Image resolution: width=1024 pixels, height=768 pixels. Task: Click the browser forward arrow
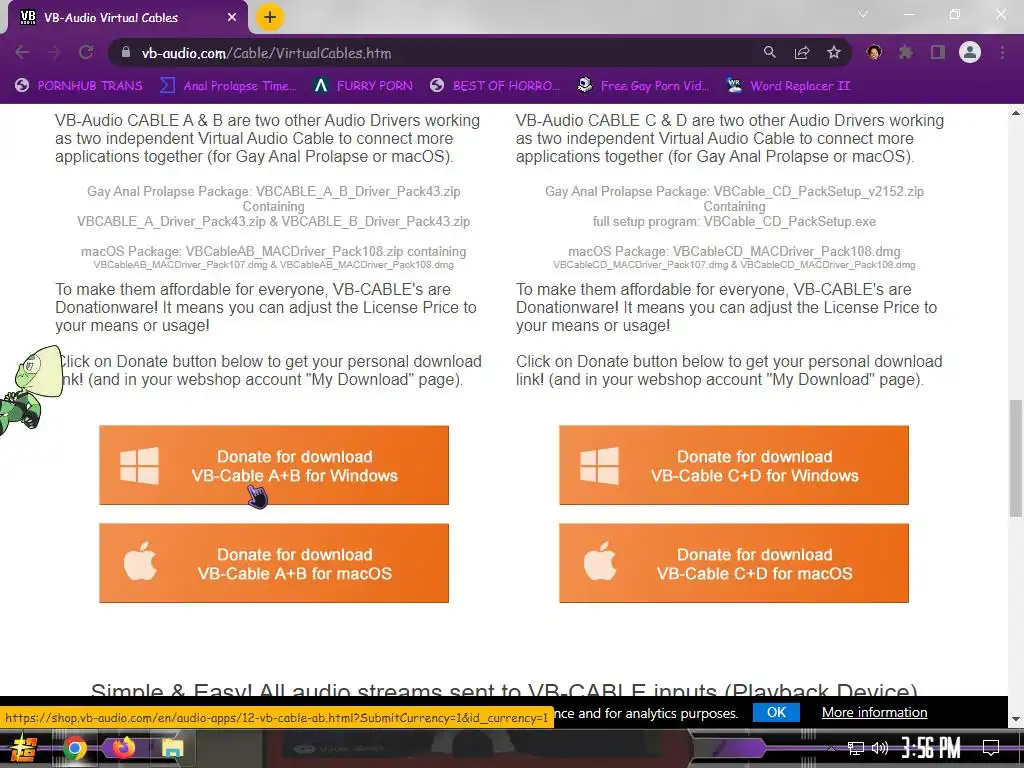pos(54,52)
